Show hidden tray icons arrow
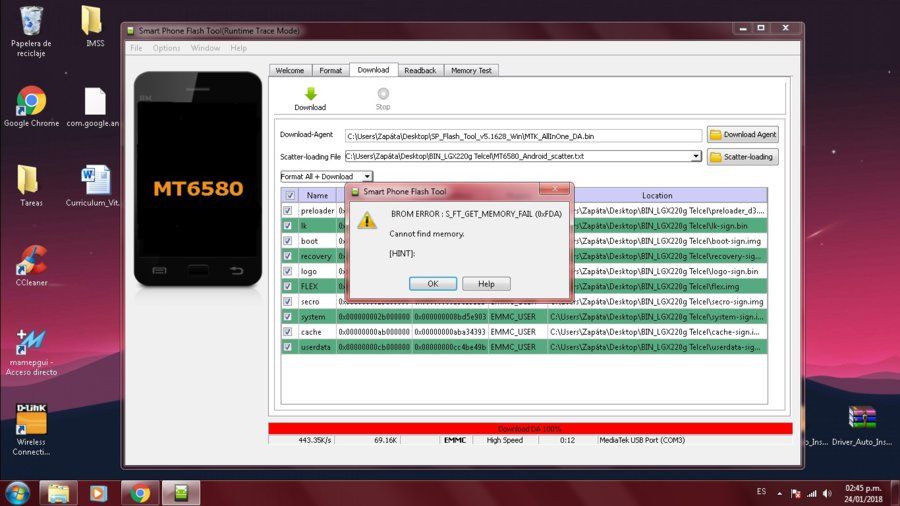 point(779,493)
